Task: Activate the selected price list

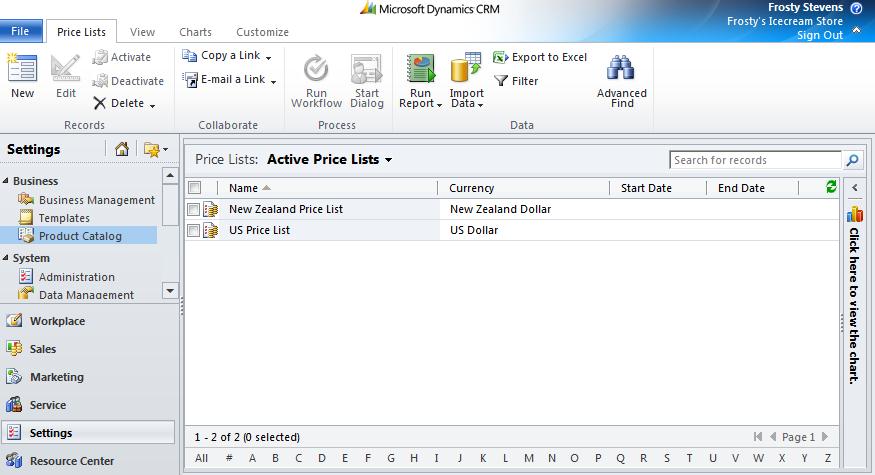Action: click(x=122, y=57)
